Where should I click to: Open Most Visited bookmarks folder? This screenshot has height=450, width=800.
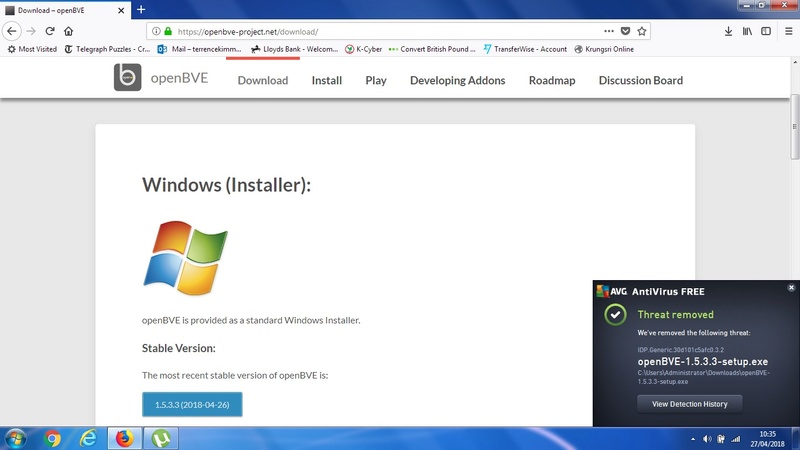(32, 49)
